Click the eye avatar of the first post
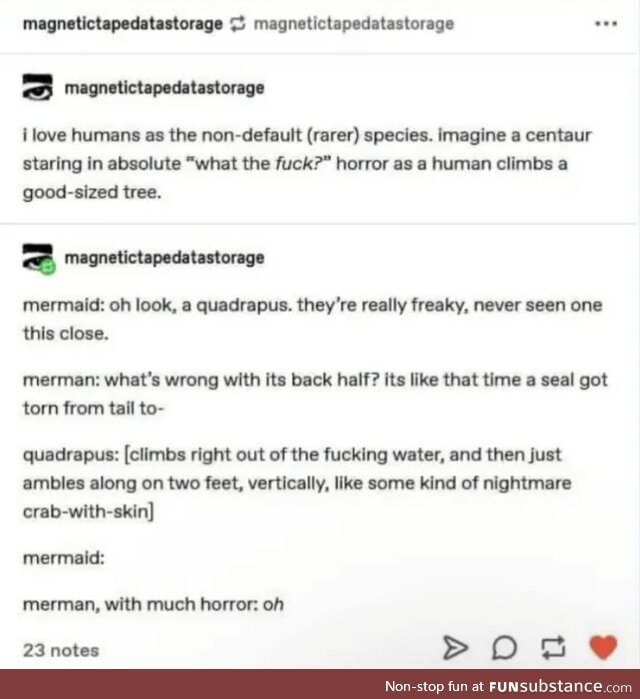Image resolution: width=640 pixels, height=699 pixels. (37, 87)
